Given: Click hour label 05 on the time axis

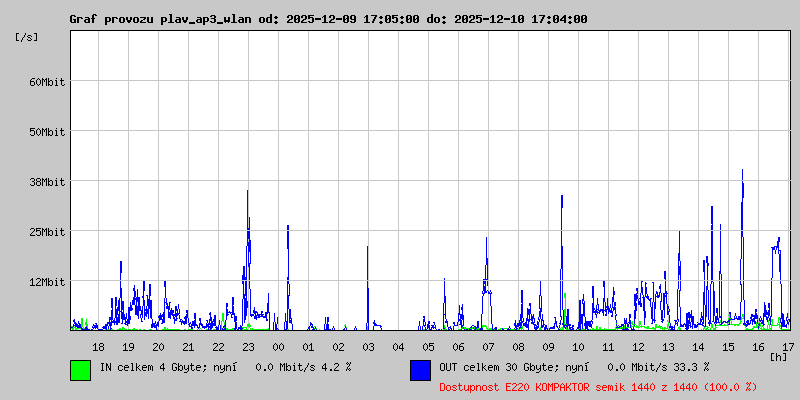Looking at the screenshot, I should click(429, 347).
